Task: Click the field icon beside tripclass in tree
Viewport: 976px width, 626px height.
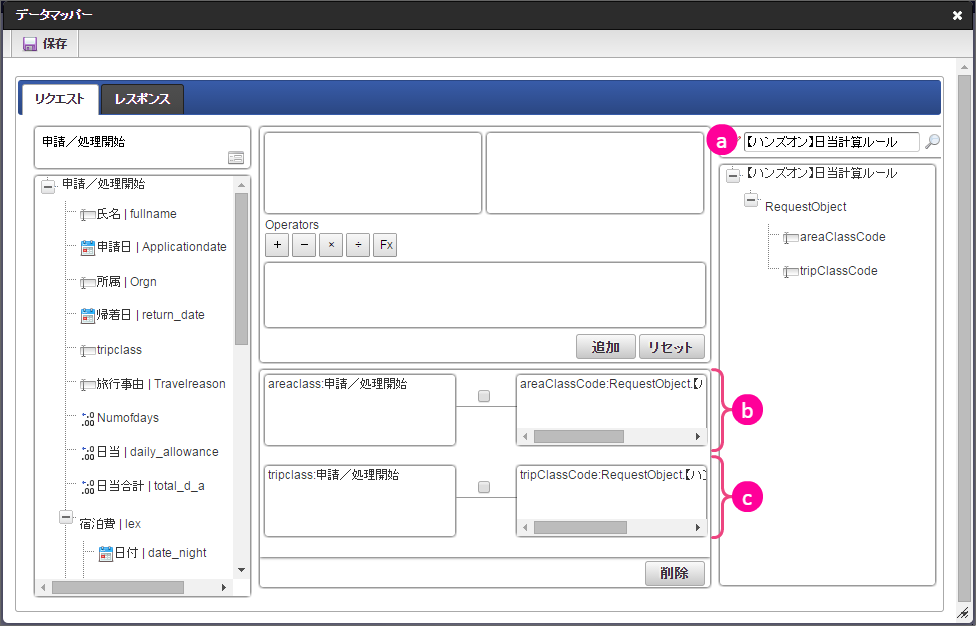Action: point(88,350)
